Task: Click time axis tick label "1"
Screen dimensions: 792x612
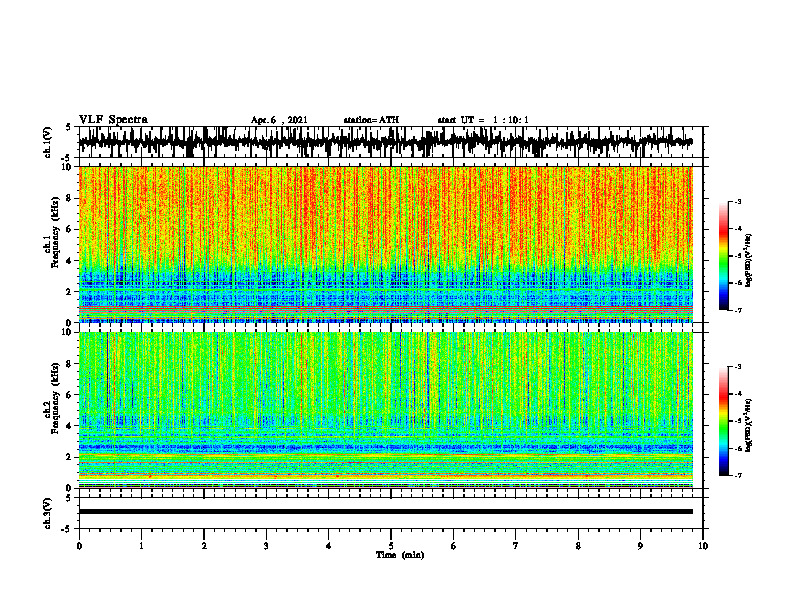Action: point(141,546)
